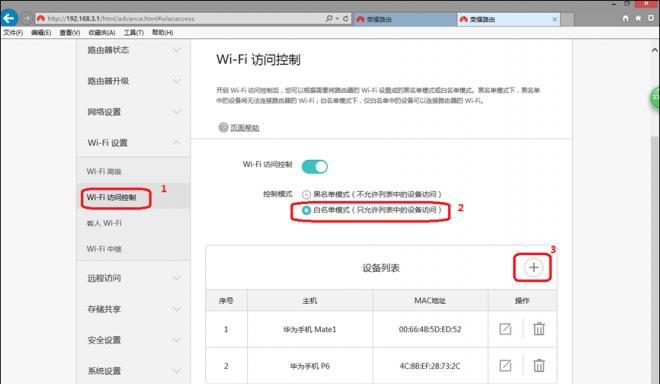The height and width of the screenshot is (384, 660).
Task: Open the 编辑(E) menu
Action: click(x=41, y=32)
